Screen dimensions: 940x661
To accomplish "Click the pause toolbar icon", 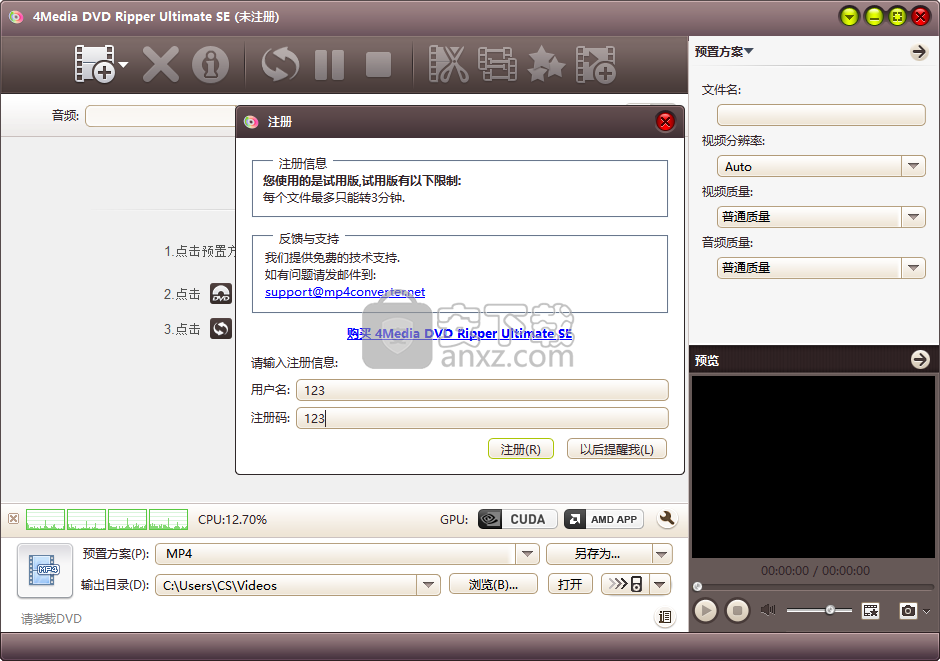I will click(x=329, y=64).
